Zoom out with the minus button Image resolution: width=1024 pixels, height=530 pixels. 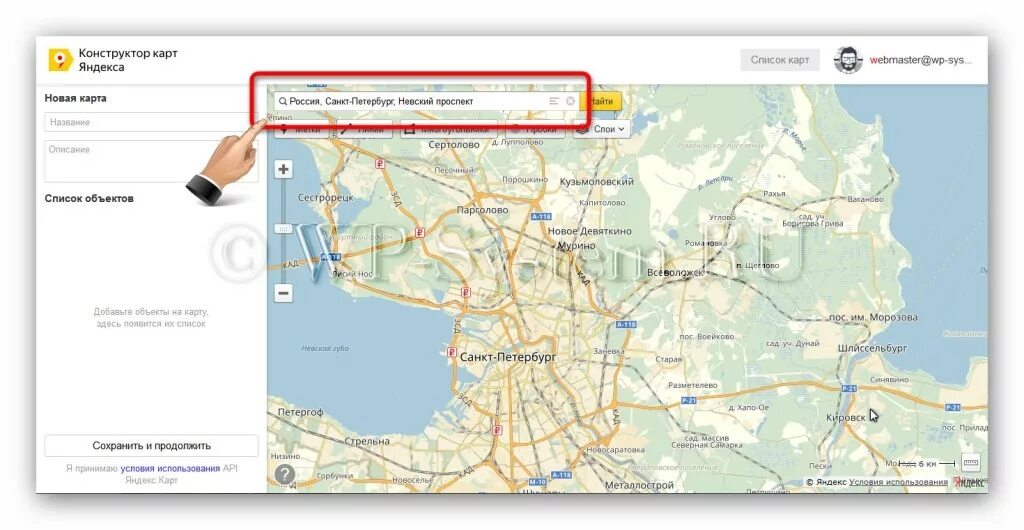pyautogui.click(x=283, y=293)
